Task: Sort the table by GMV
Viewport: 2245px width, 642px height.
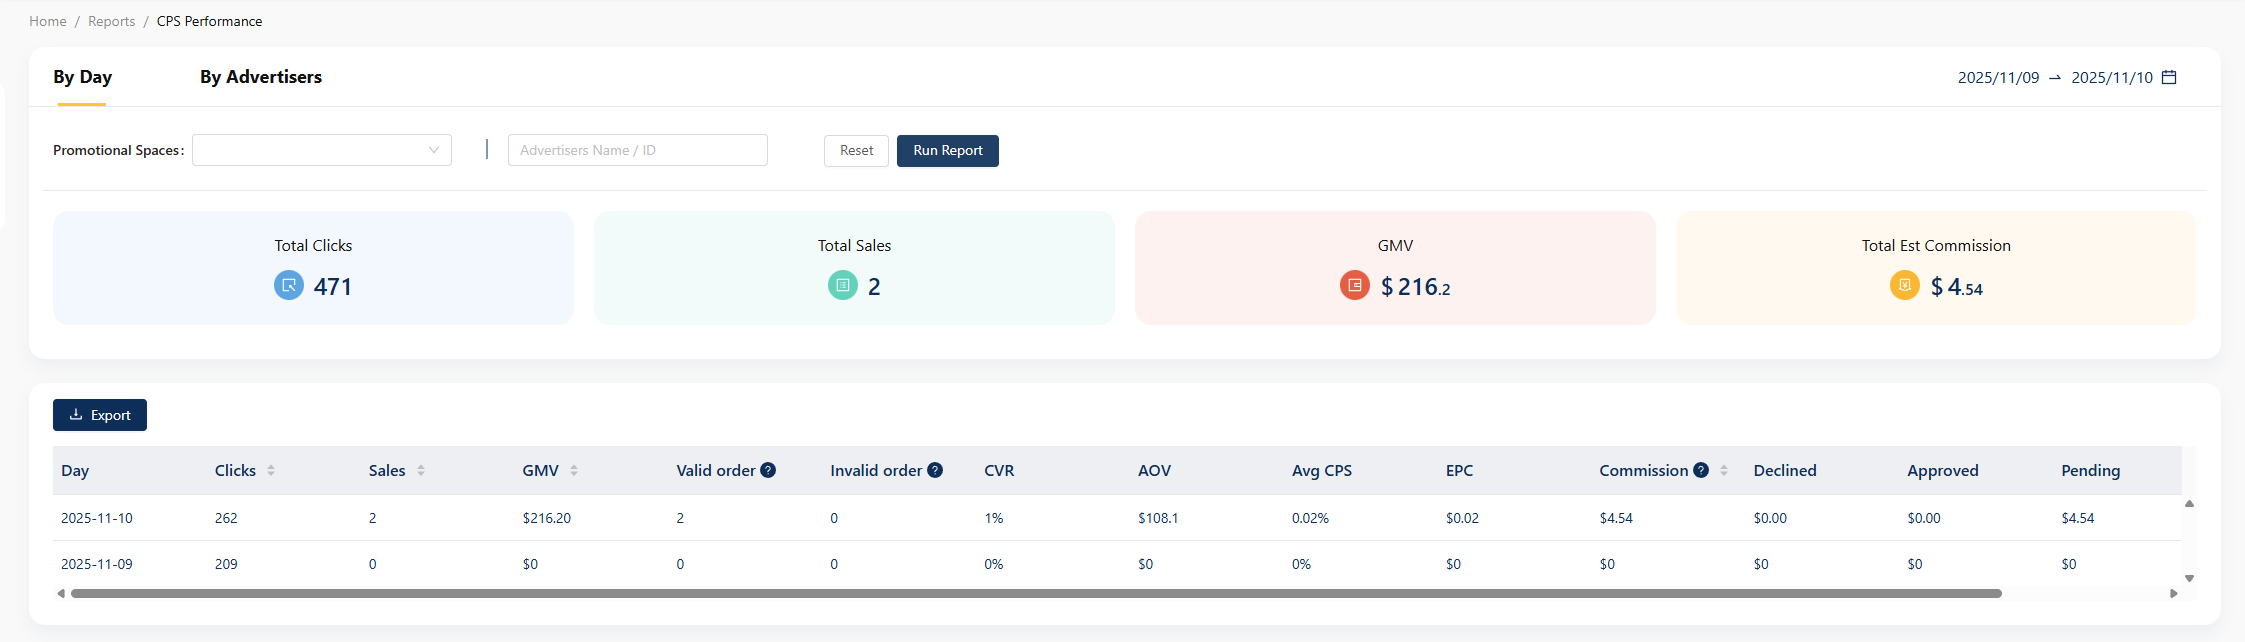Action: pyautogui.click(x=574, y=470)
